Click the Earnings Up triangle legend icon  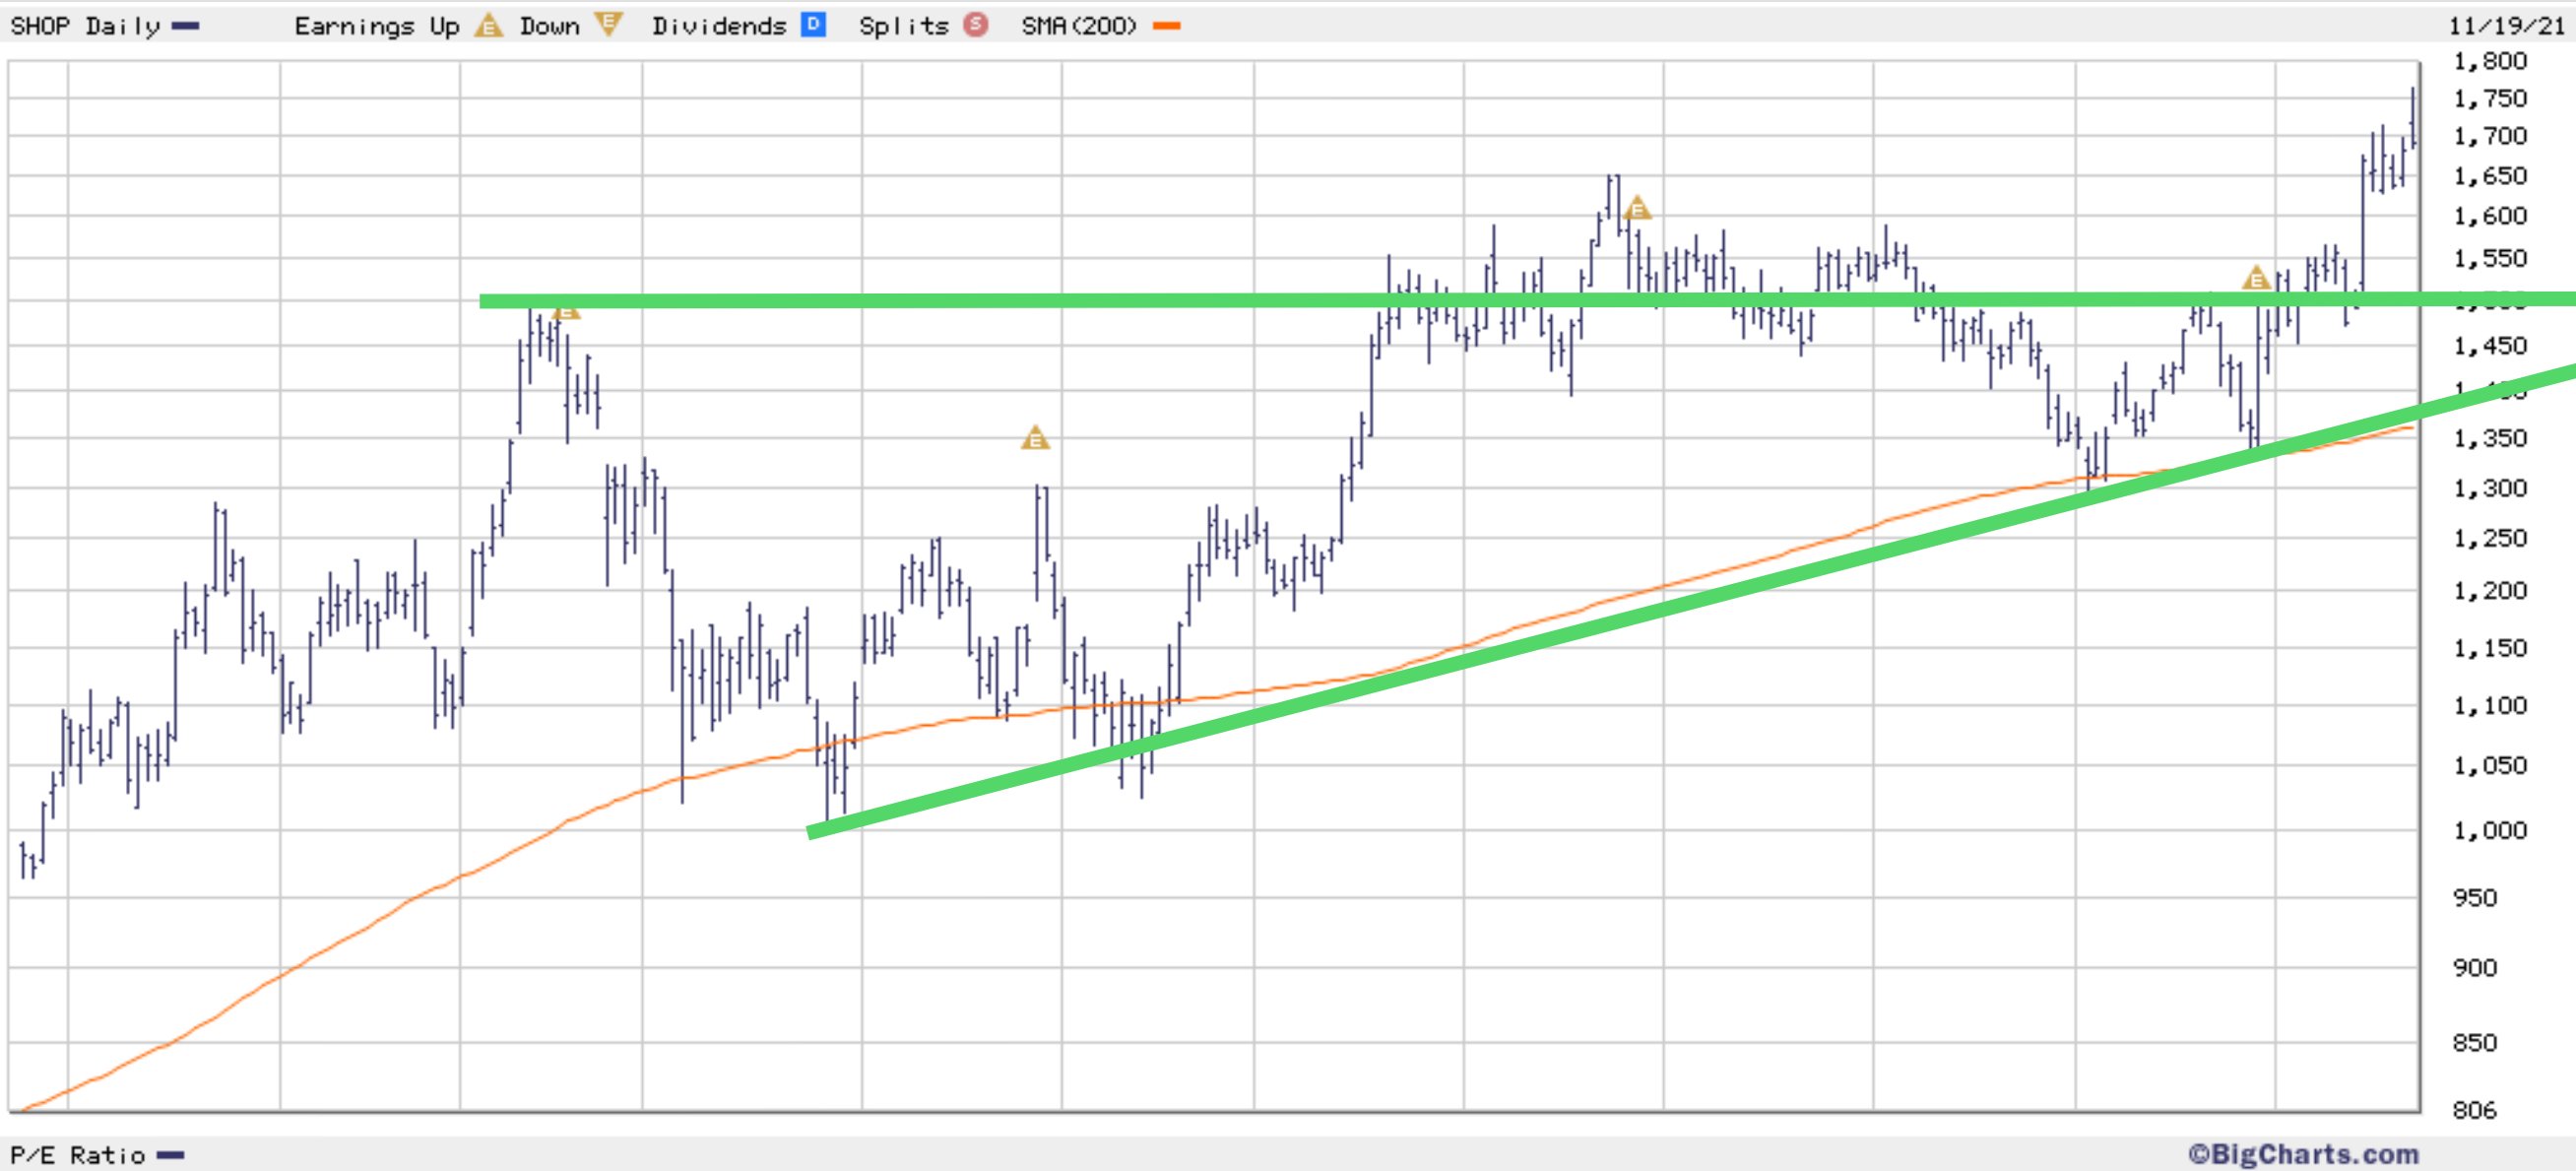[488, 26]
